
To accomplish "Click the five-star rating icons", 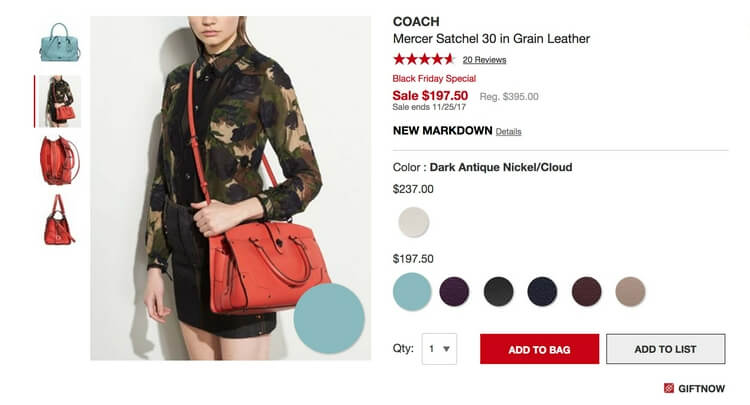I will click(423, 59).
